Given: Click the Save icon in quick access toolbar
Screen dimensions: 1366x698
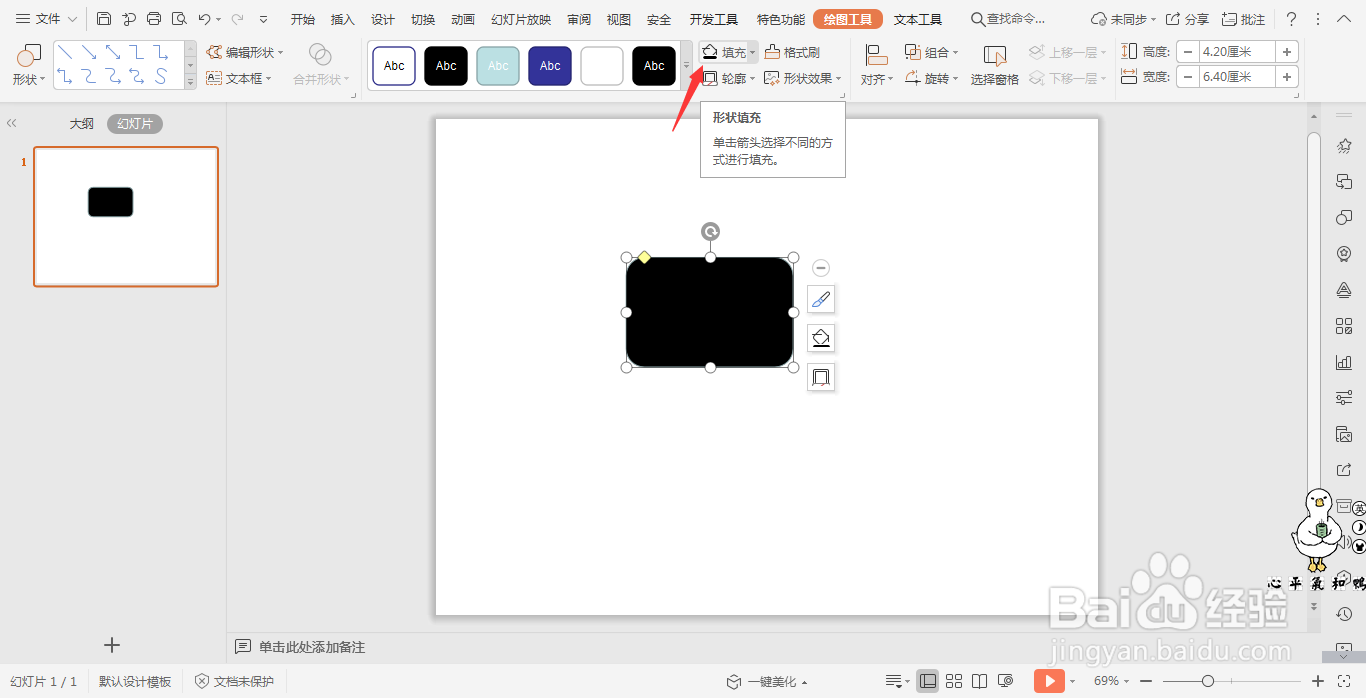Looking at the screenshot, I should click(104, 19).
